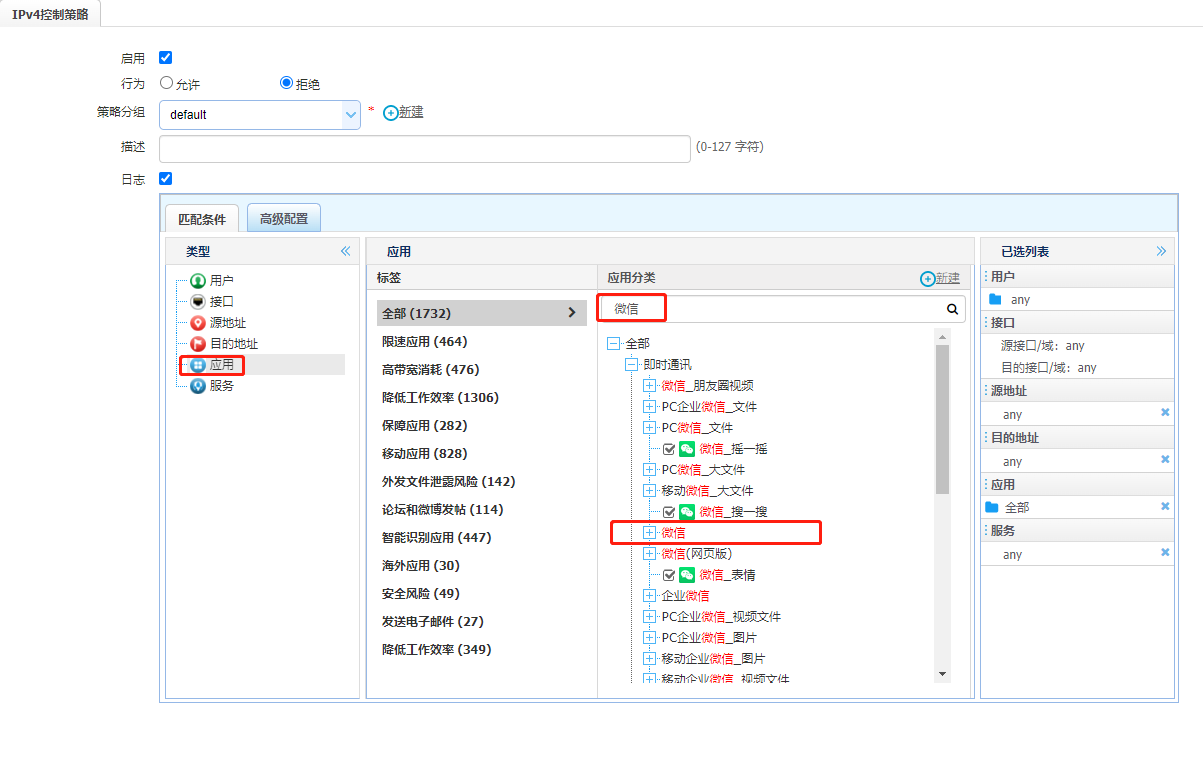Click folder icon beside 应用 全部
This screenshot has width=1203, height=760.
(992, 507)
